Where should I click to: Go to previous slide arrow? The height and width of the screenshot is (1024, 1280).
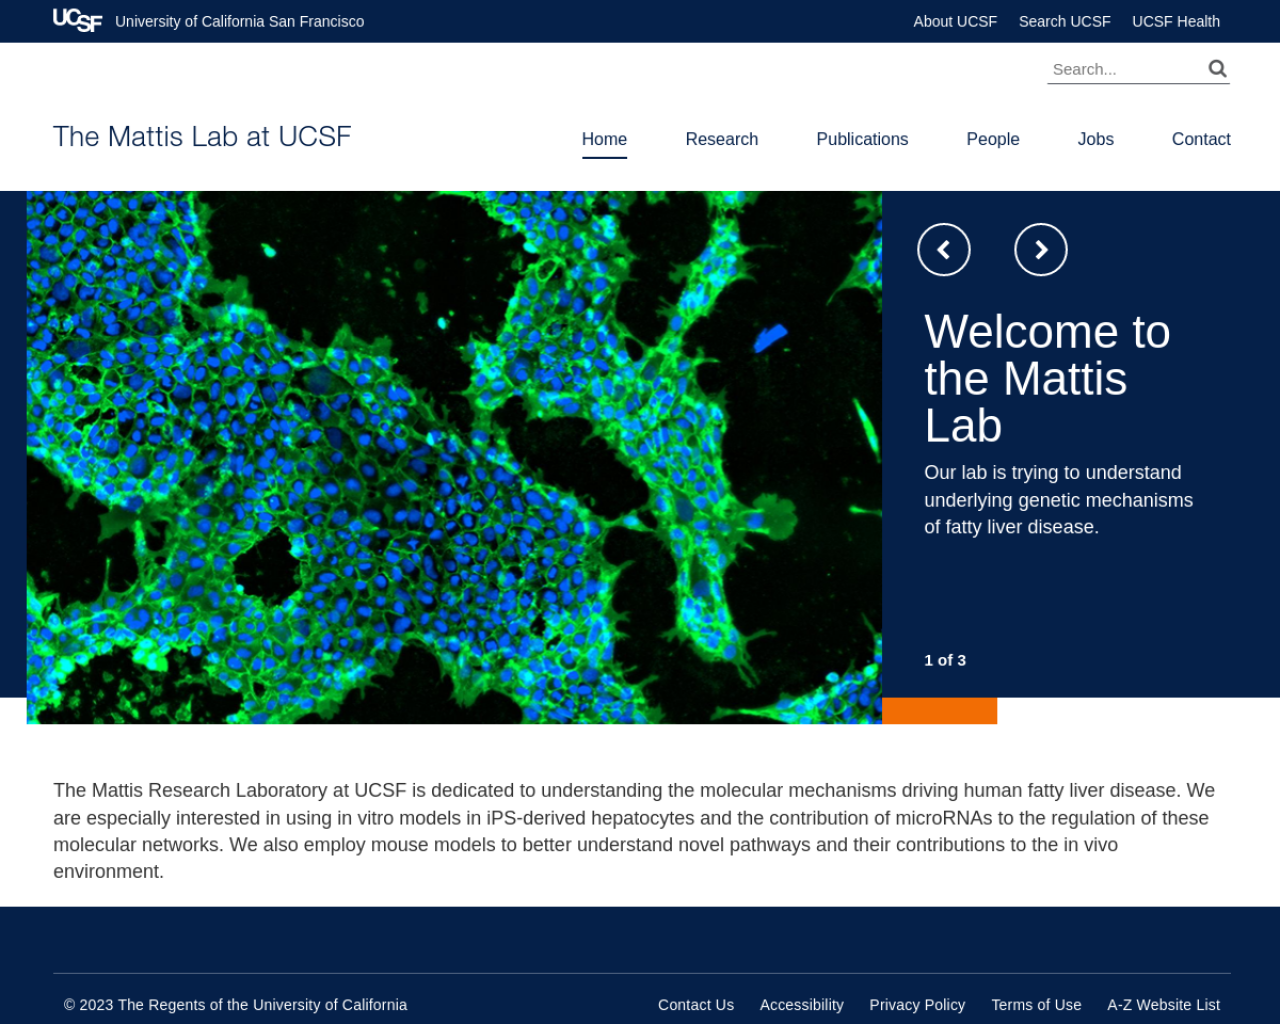[943, 249]
